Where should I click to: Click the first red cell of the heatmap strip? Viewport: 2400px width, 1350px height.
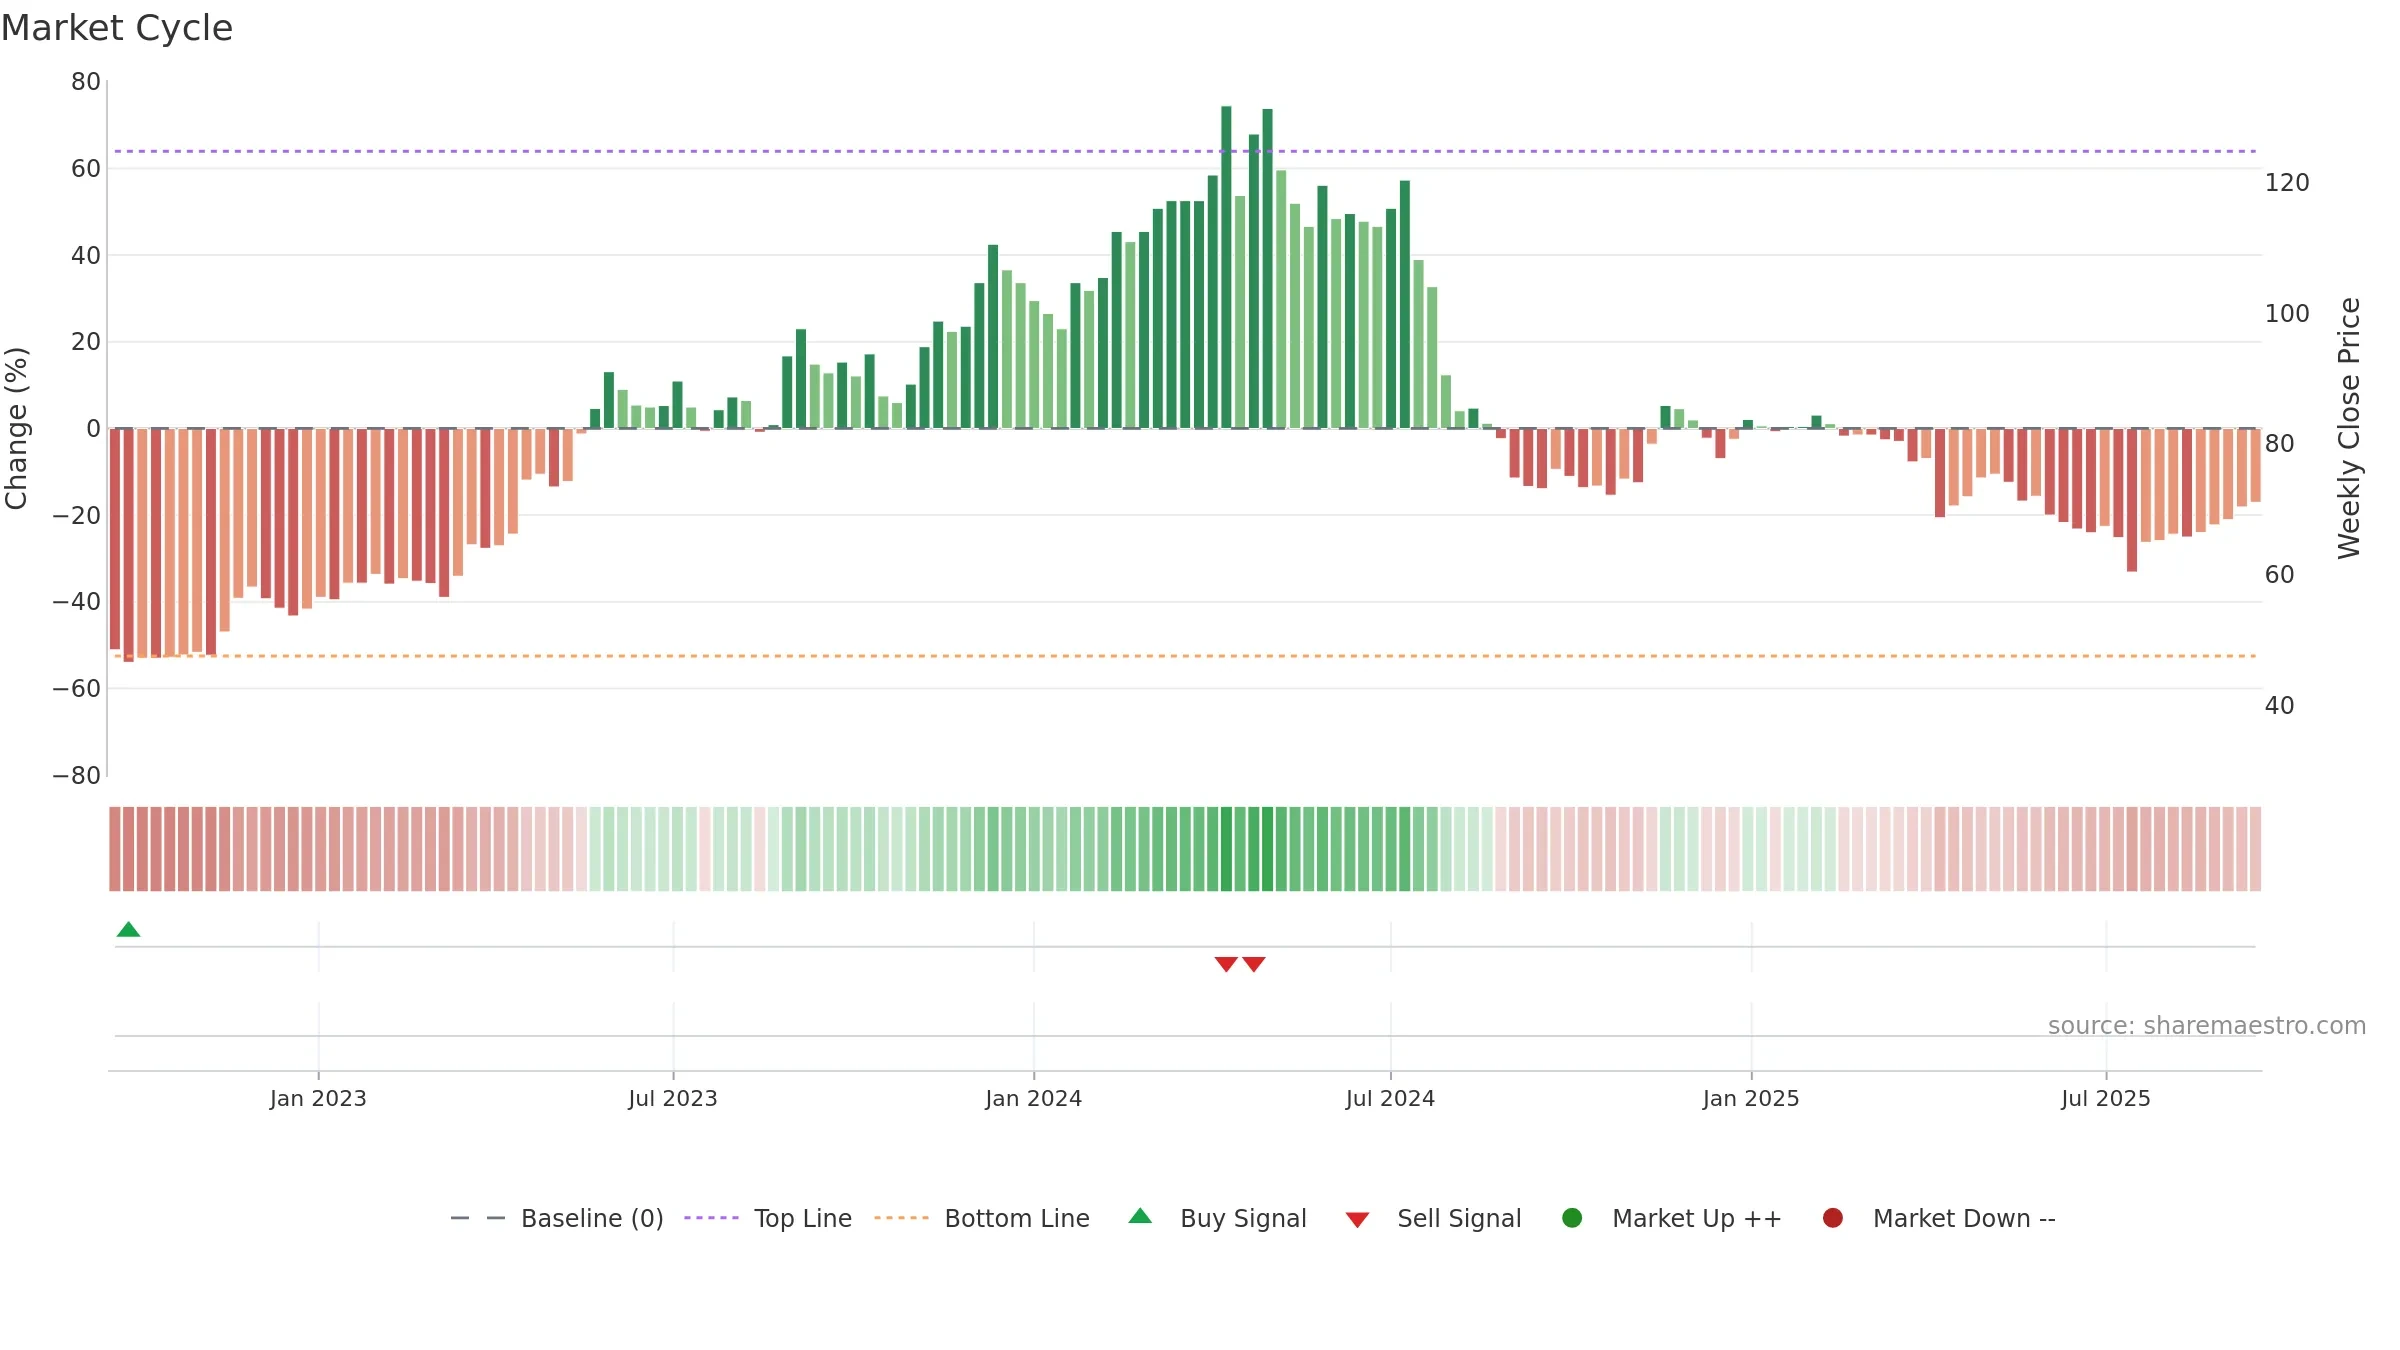click(115, 849)
